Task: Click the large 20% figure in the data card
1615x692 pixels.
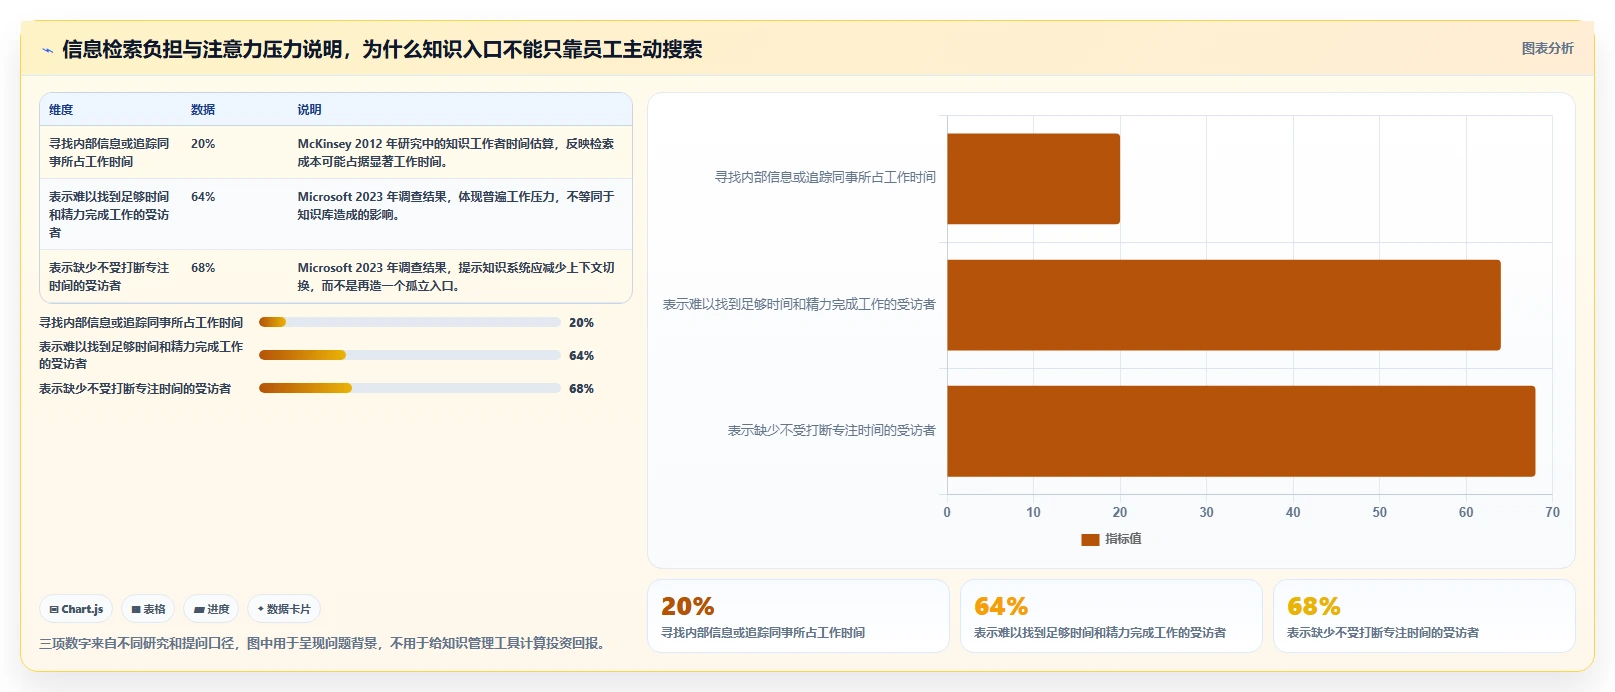Action: click(x=688, y=606)
